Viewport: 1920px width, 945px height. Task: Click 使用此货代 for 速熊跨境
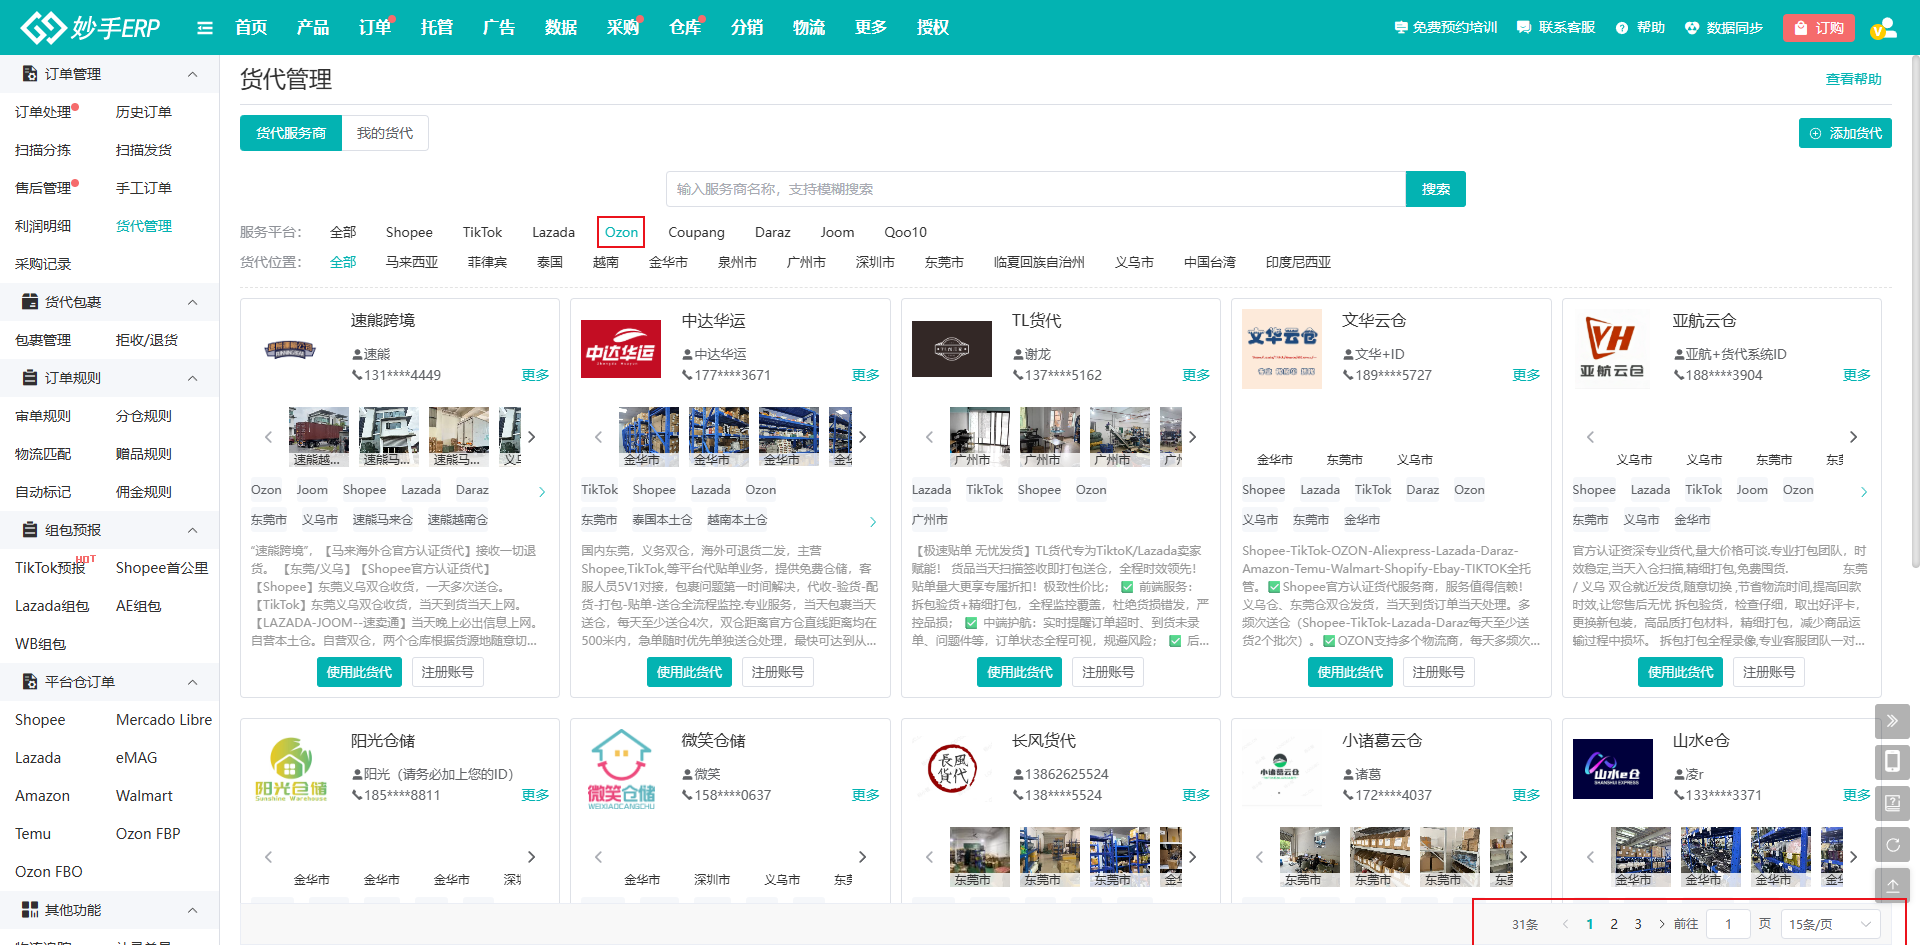click(x=359, y=672)
